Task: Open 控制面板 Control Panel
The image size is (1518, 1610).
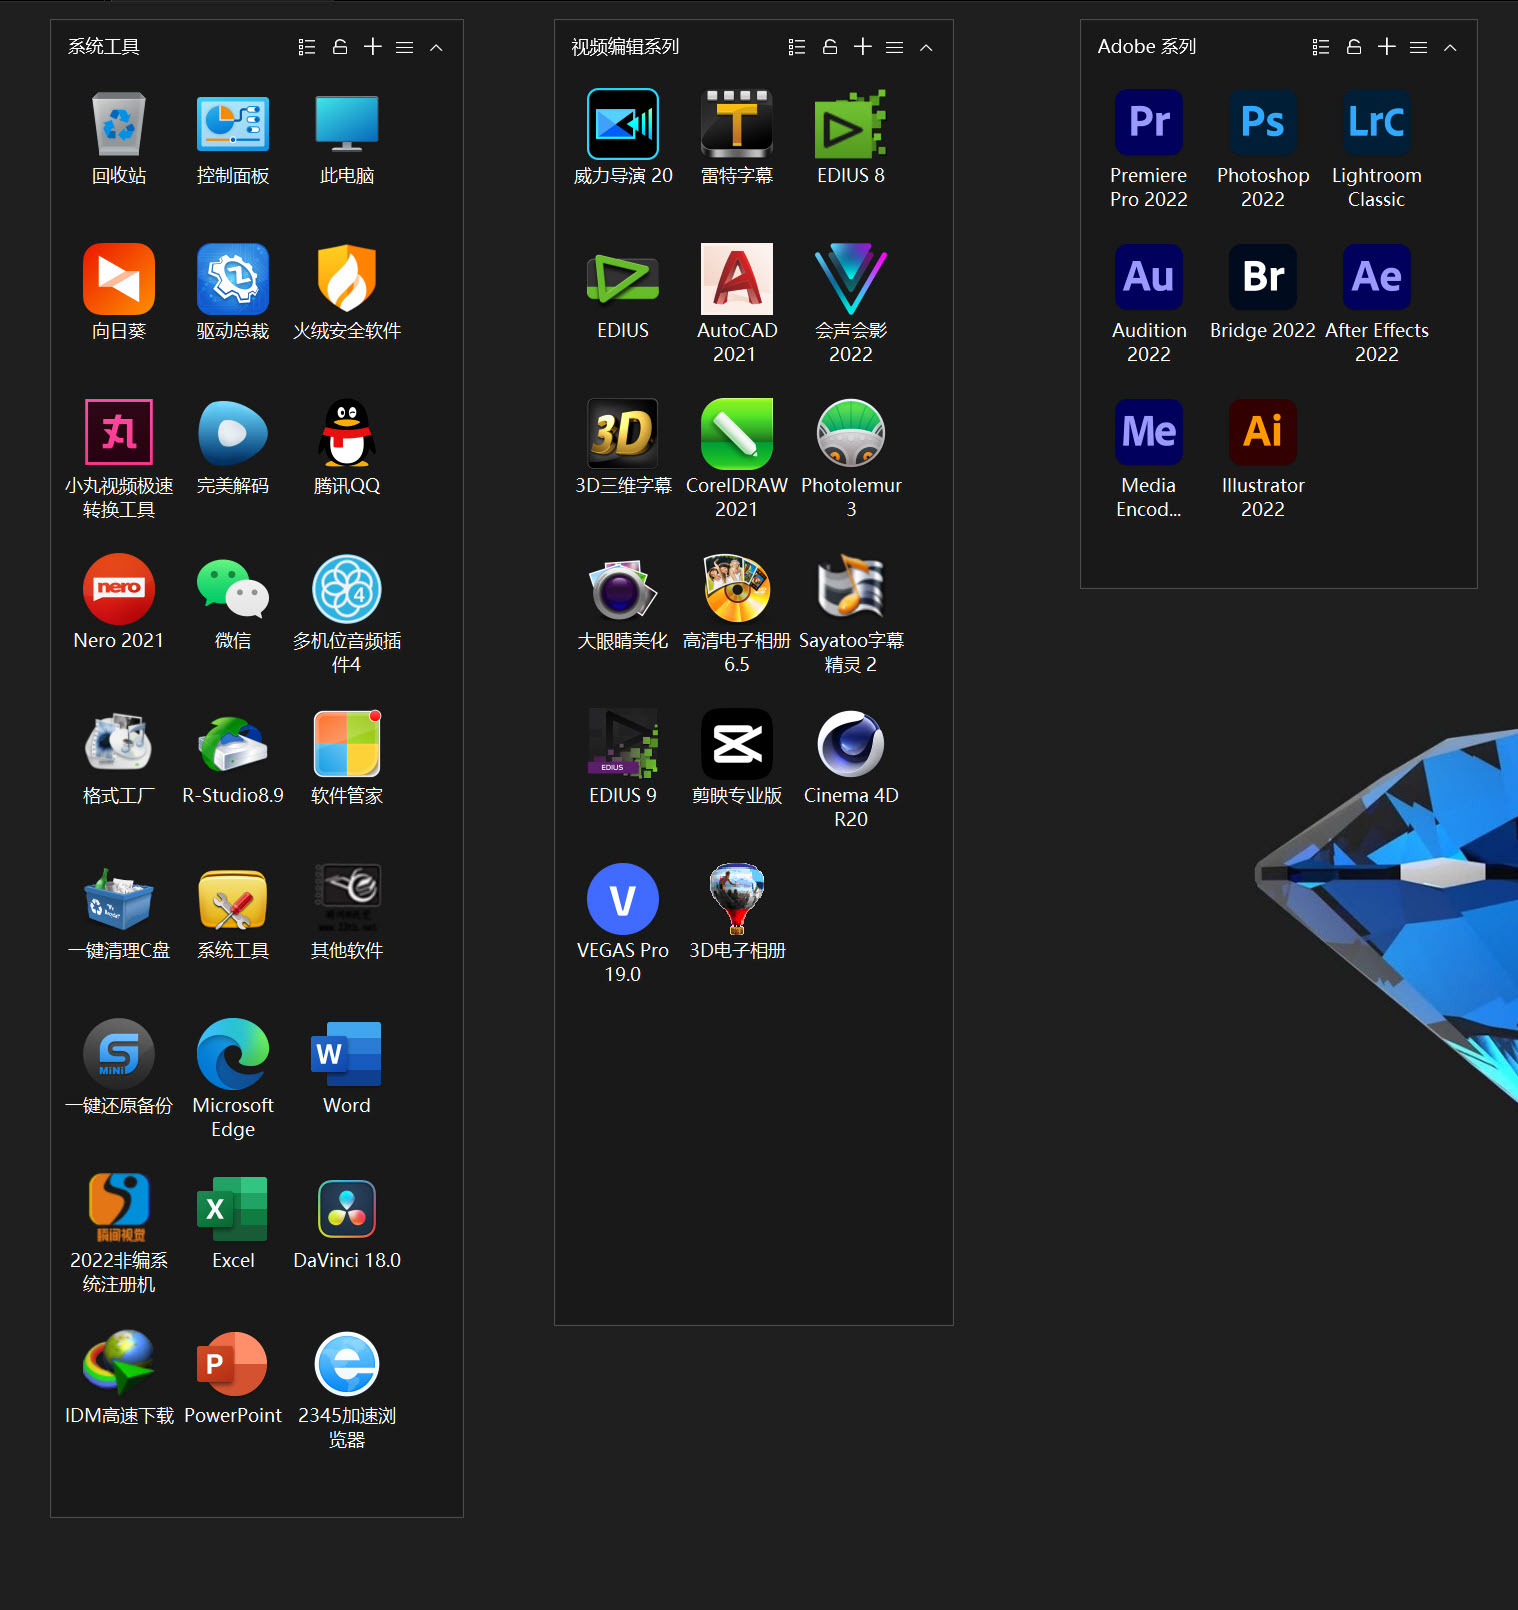Action: point(233,124)
